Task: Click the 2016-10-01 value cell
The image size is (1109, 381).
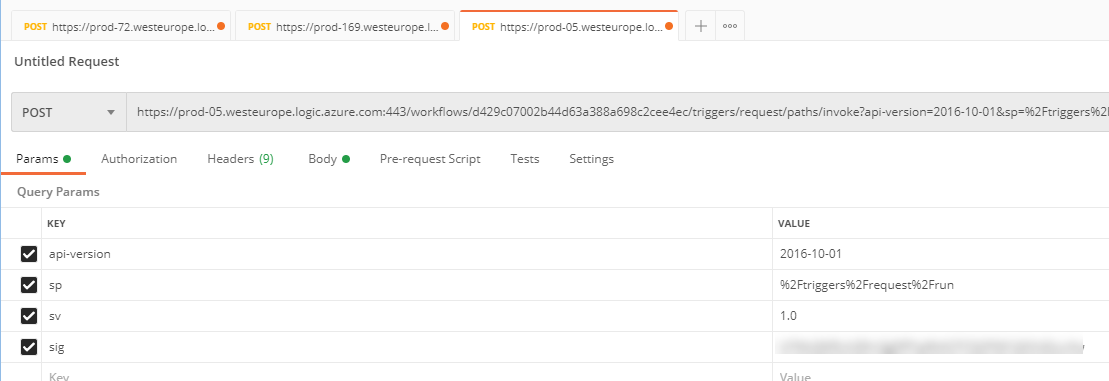Action: (941, 254)
